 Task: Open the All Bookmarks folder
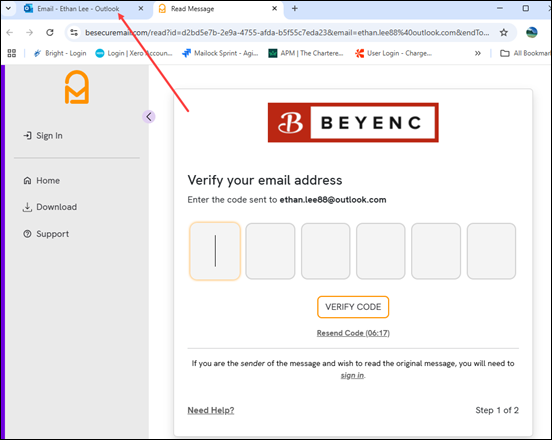(525, 53)
